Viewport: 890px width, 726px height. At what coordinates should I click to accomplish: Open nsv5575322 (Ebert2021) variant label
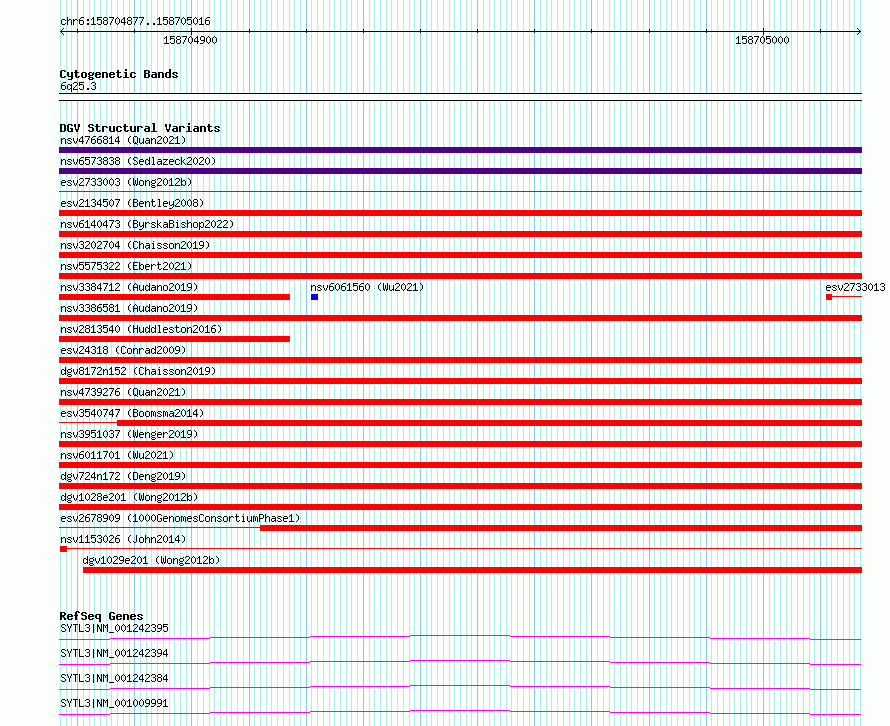pyautogui.click(x=126, y=266)
